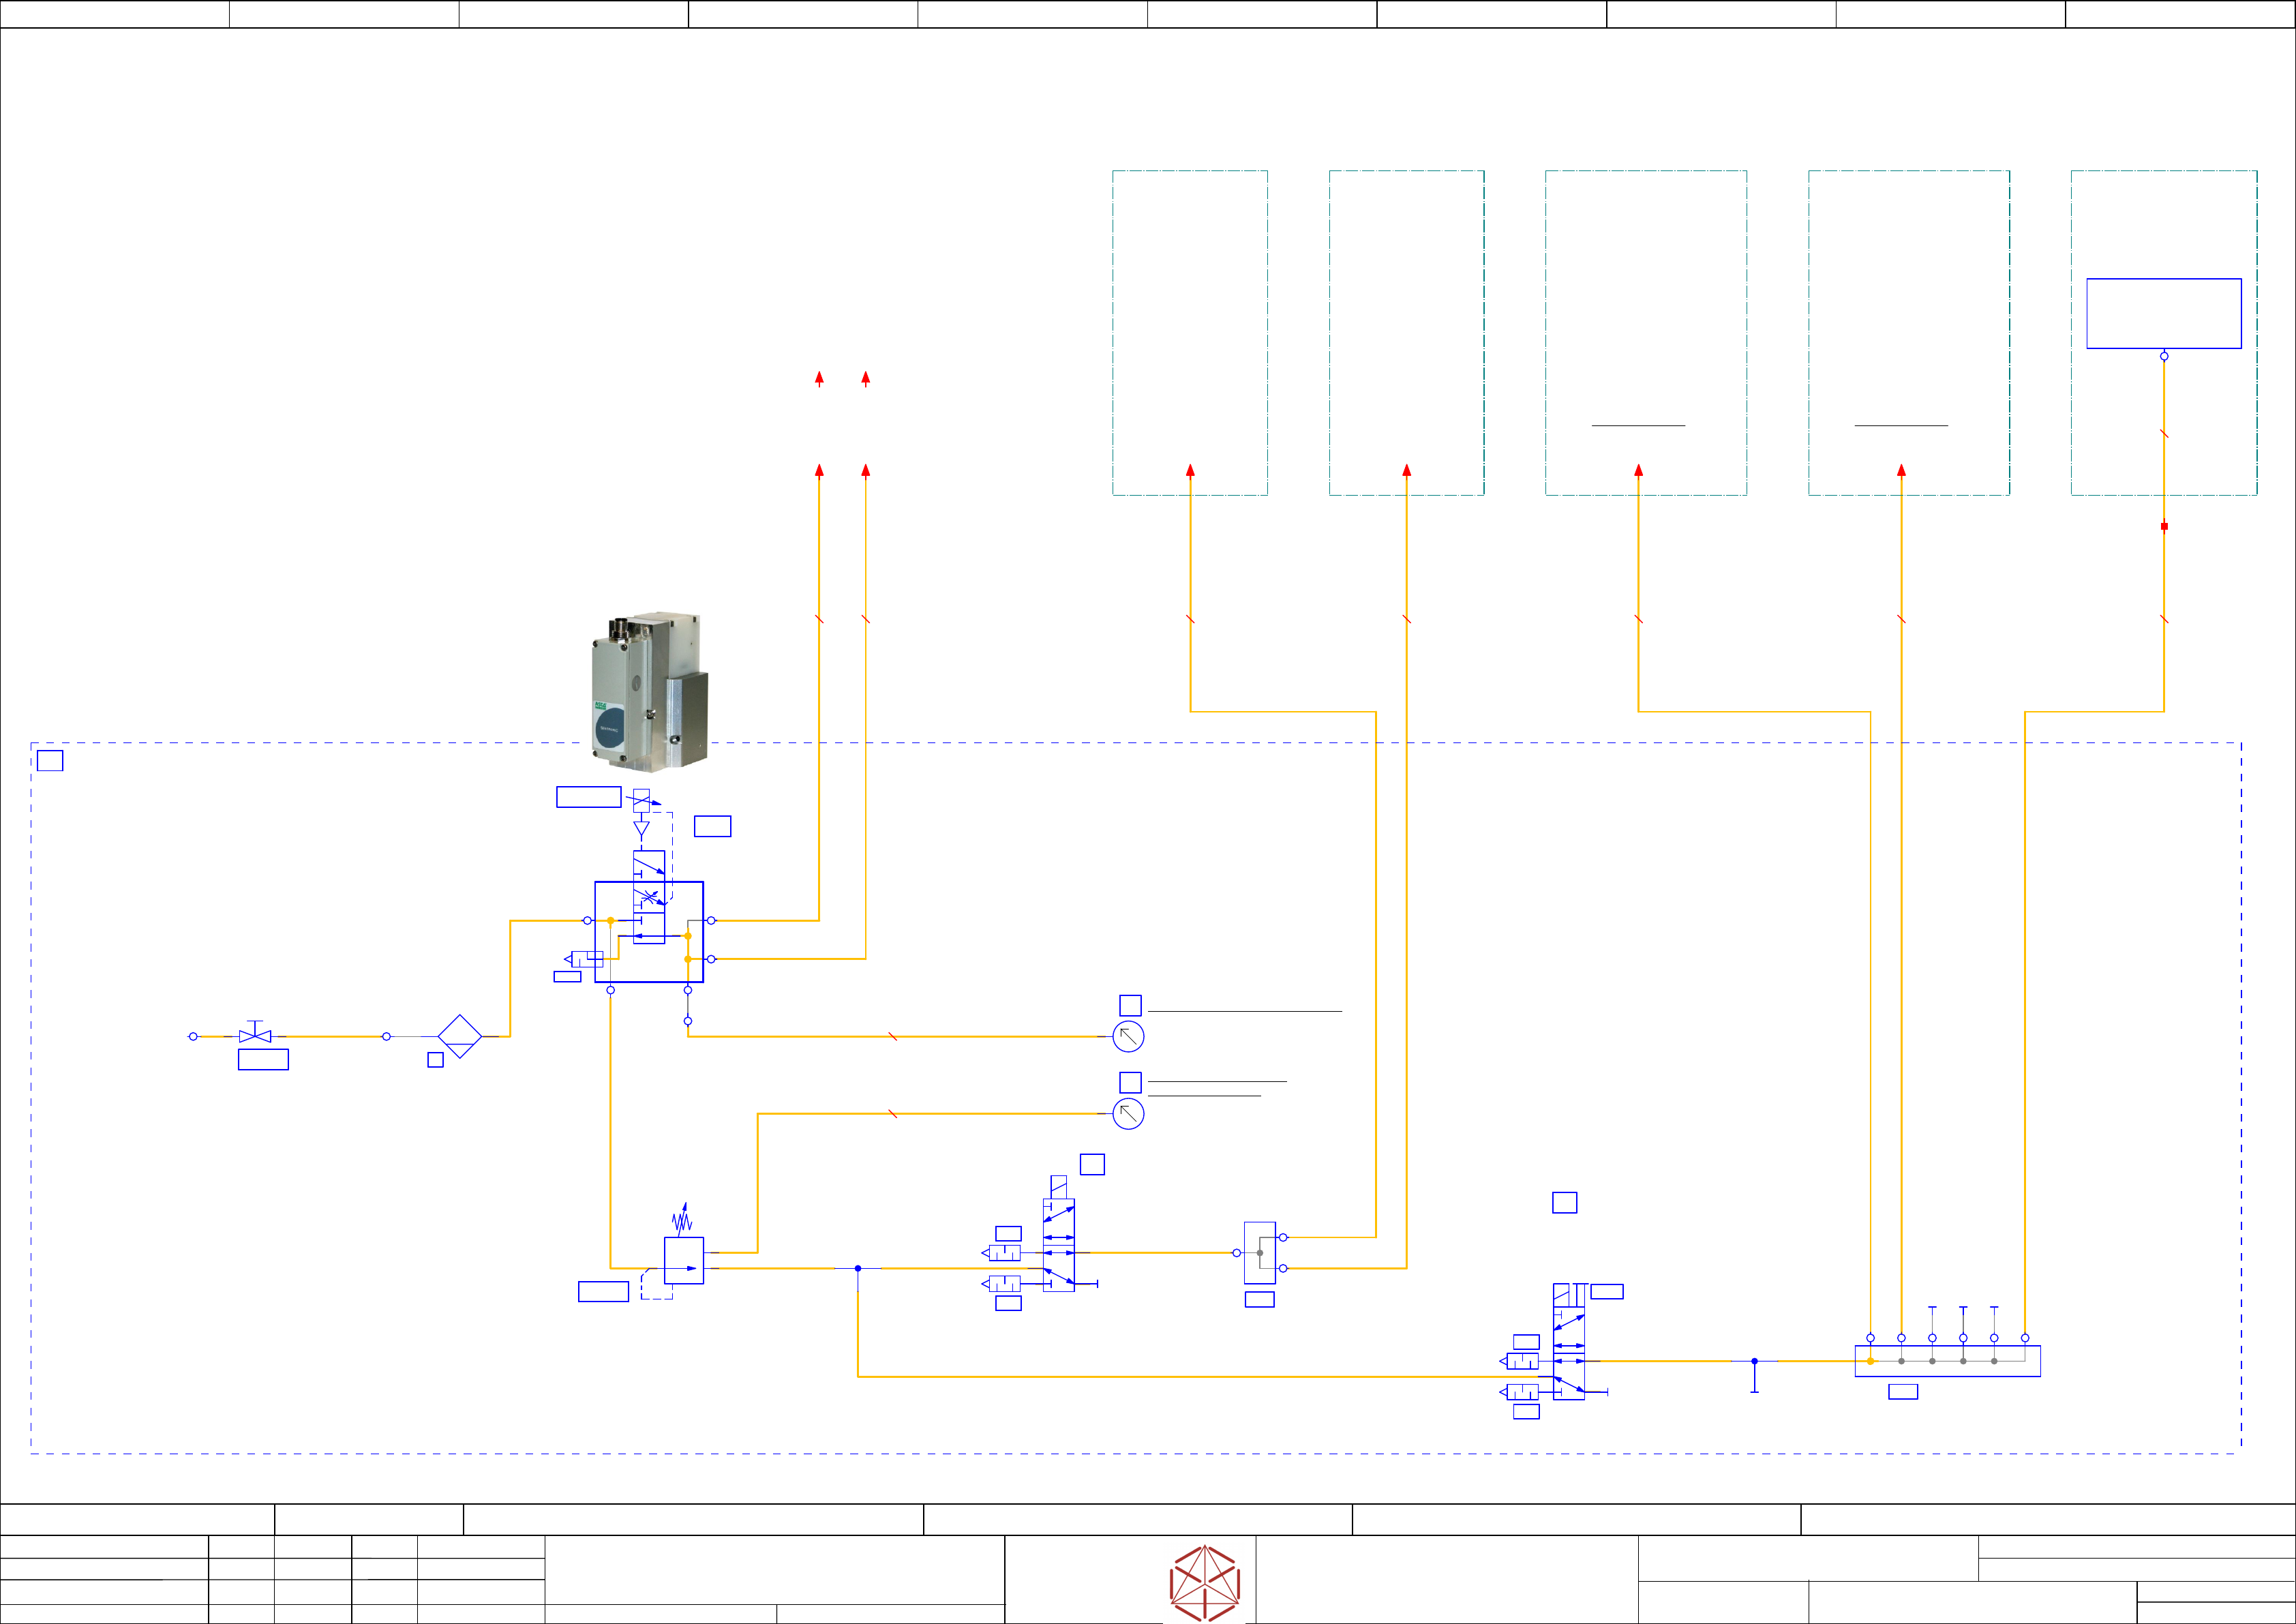The image size is (2296, 1624).
Task: Click the blue T-junction plug before the manifold
Action: coord(1754,1375)
